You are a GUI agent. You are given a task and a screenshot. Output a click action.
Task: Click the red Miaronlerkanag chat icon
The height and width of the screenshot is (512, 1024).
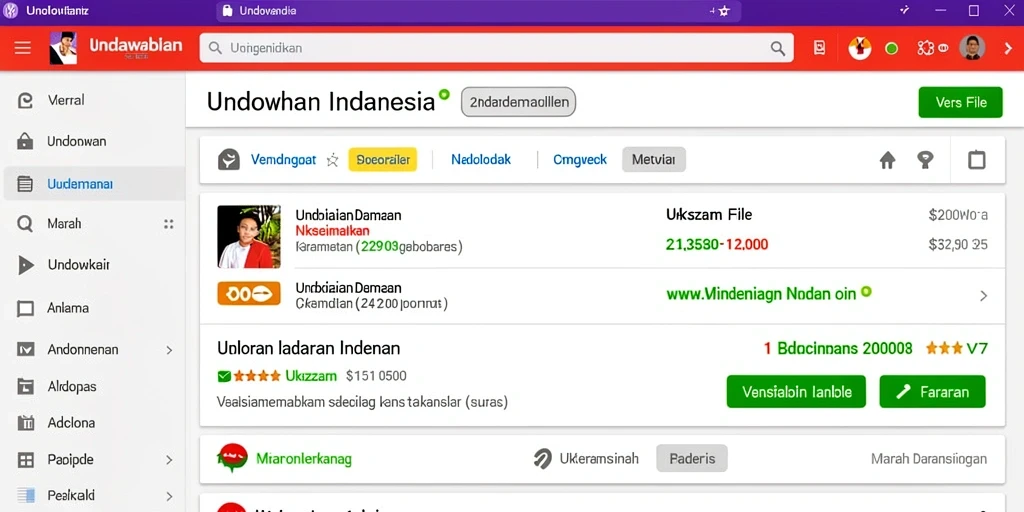click(x=232, y=458)
